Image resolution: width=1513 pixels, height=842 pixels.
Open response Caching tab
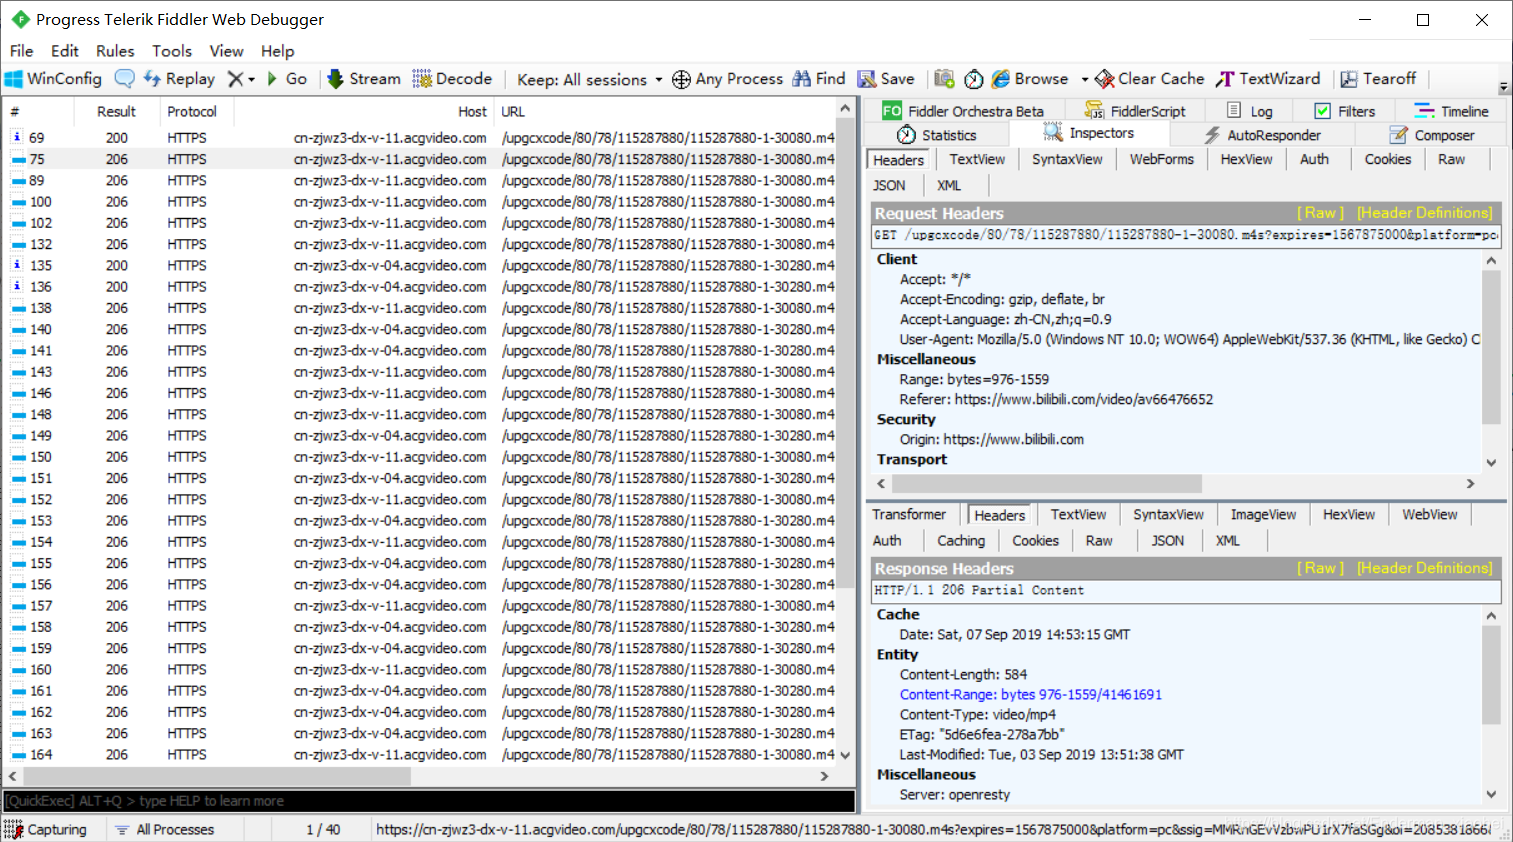pos(960,540)
